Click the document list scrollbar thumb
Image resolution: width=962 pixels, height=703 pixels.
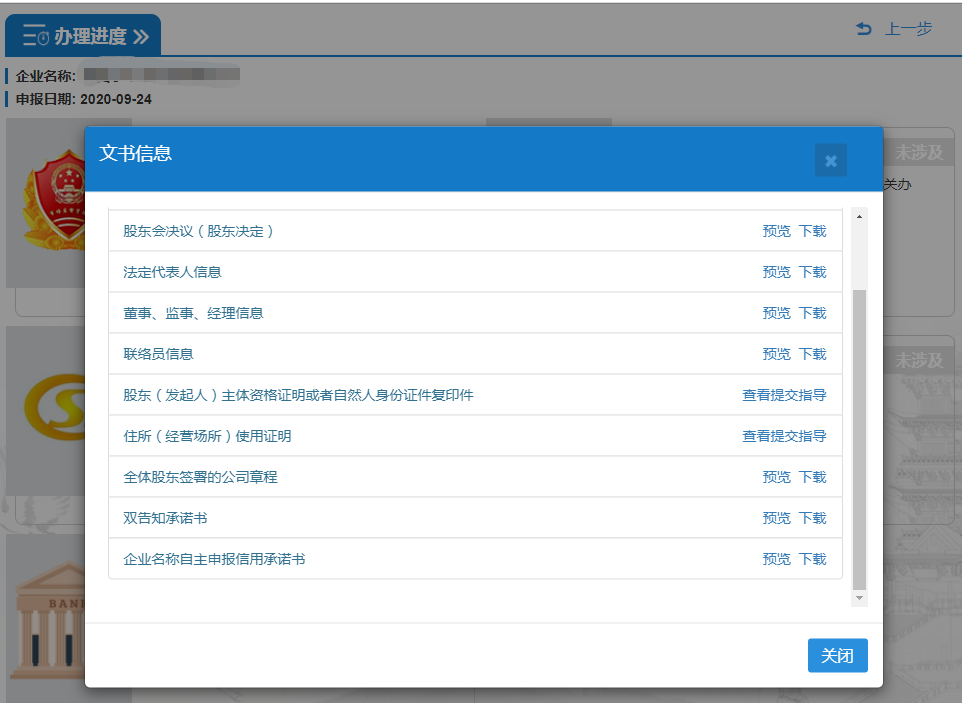click(859, 440)
